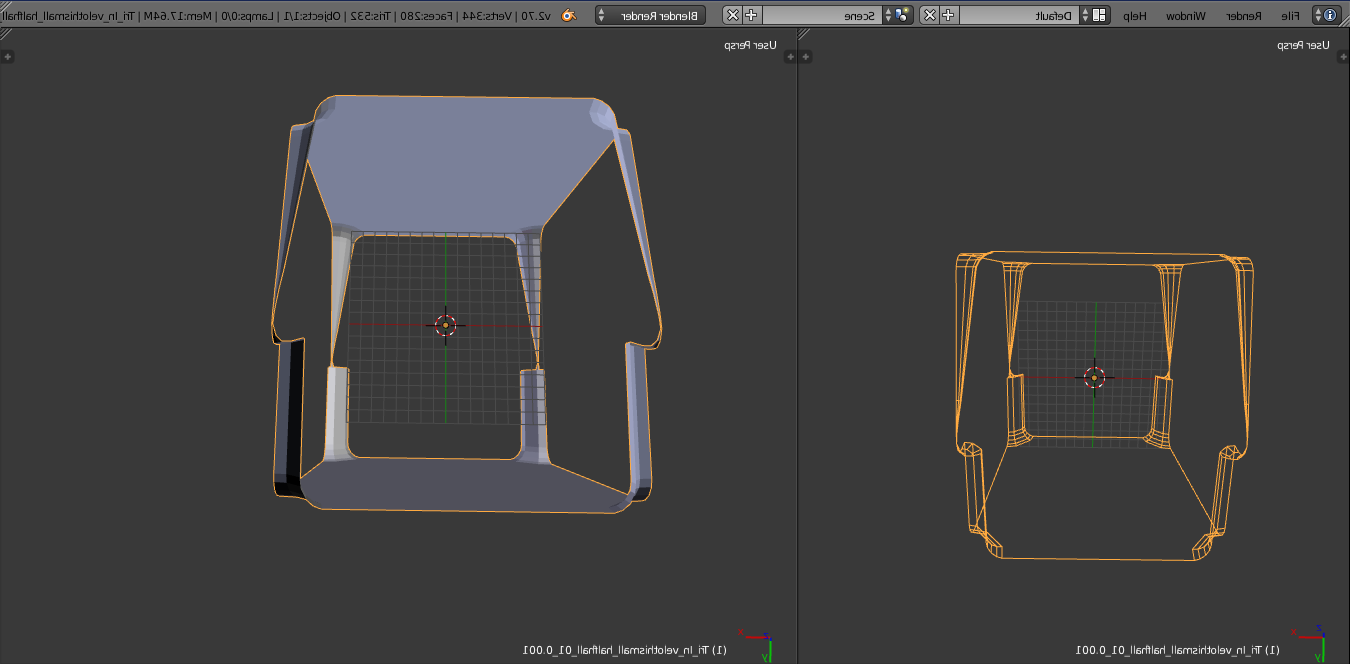1350x664 pixels.
Task: Click the object name label in solid viewport
Action: click(624, 650)
